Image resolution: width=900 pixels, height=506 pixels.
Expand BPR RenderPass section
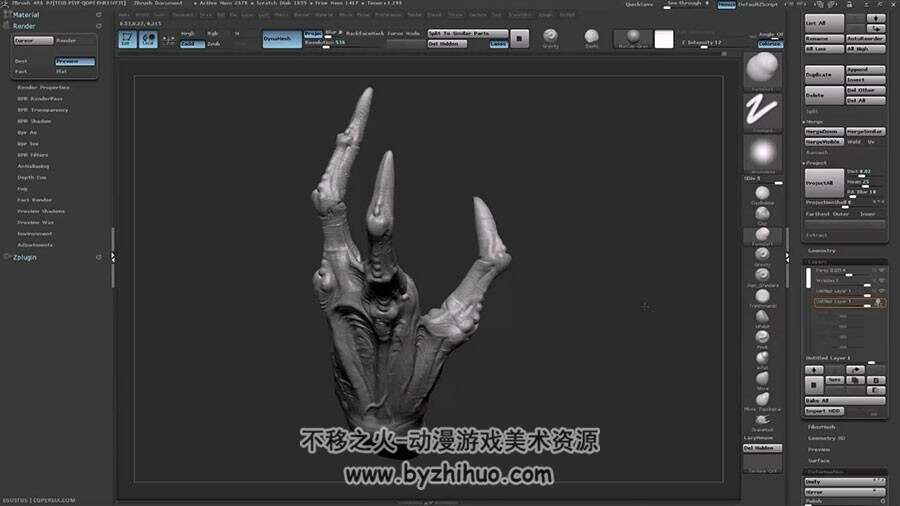(40, 99)
